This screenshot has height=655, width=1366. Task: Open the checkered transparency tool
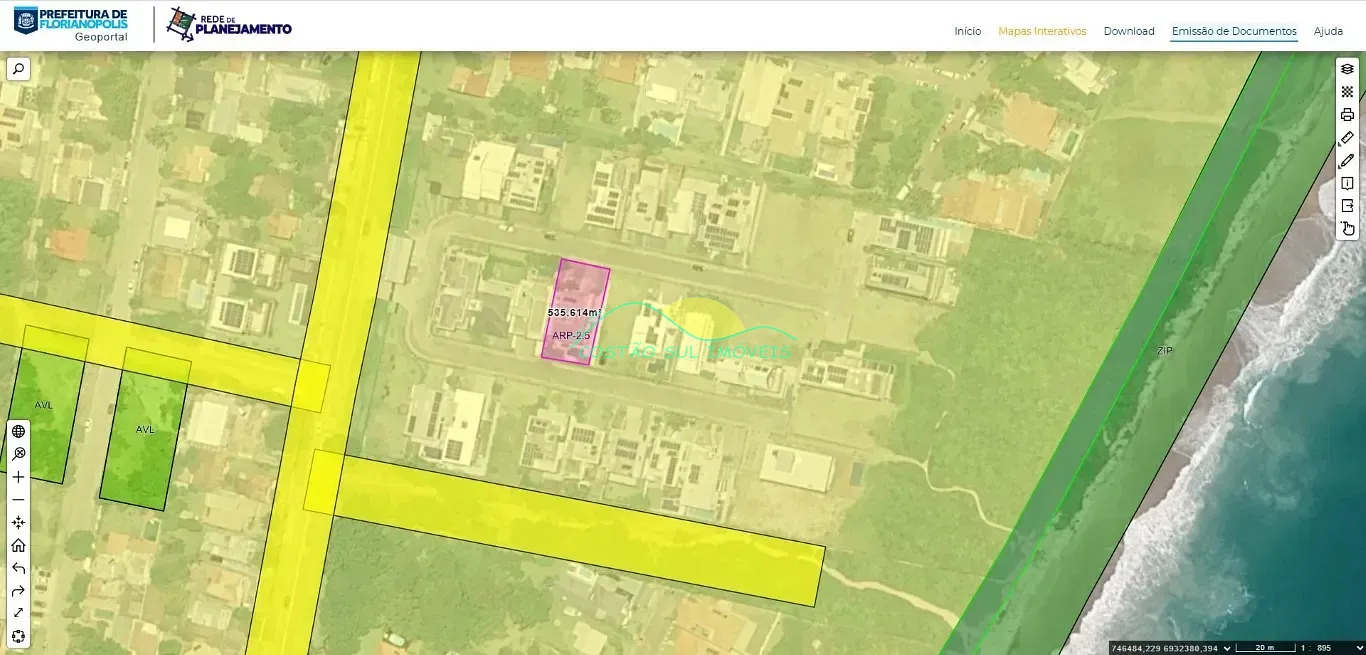click(1347, 91)
